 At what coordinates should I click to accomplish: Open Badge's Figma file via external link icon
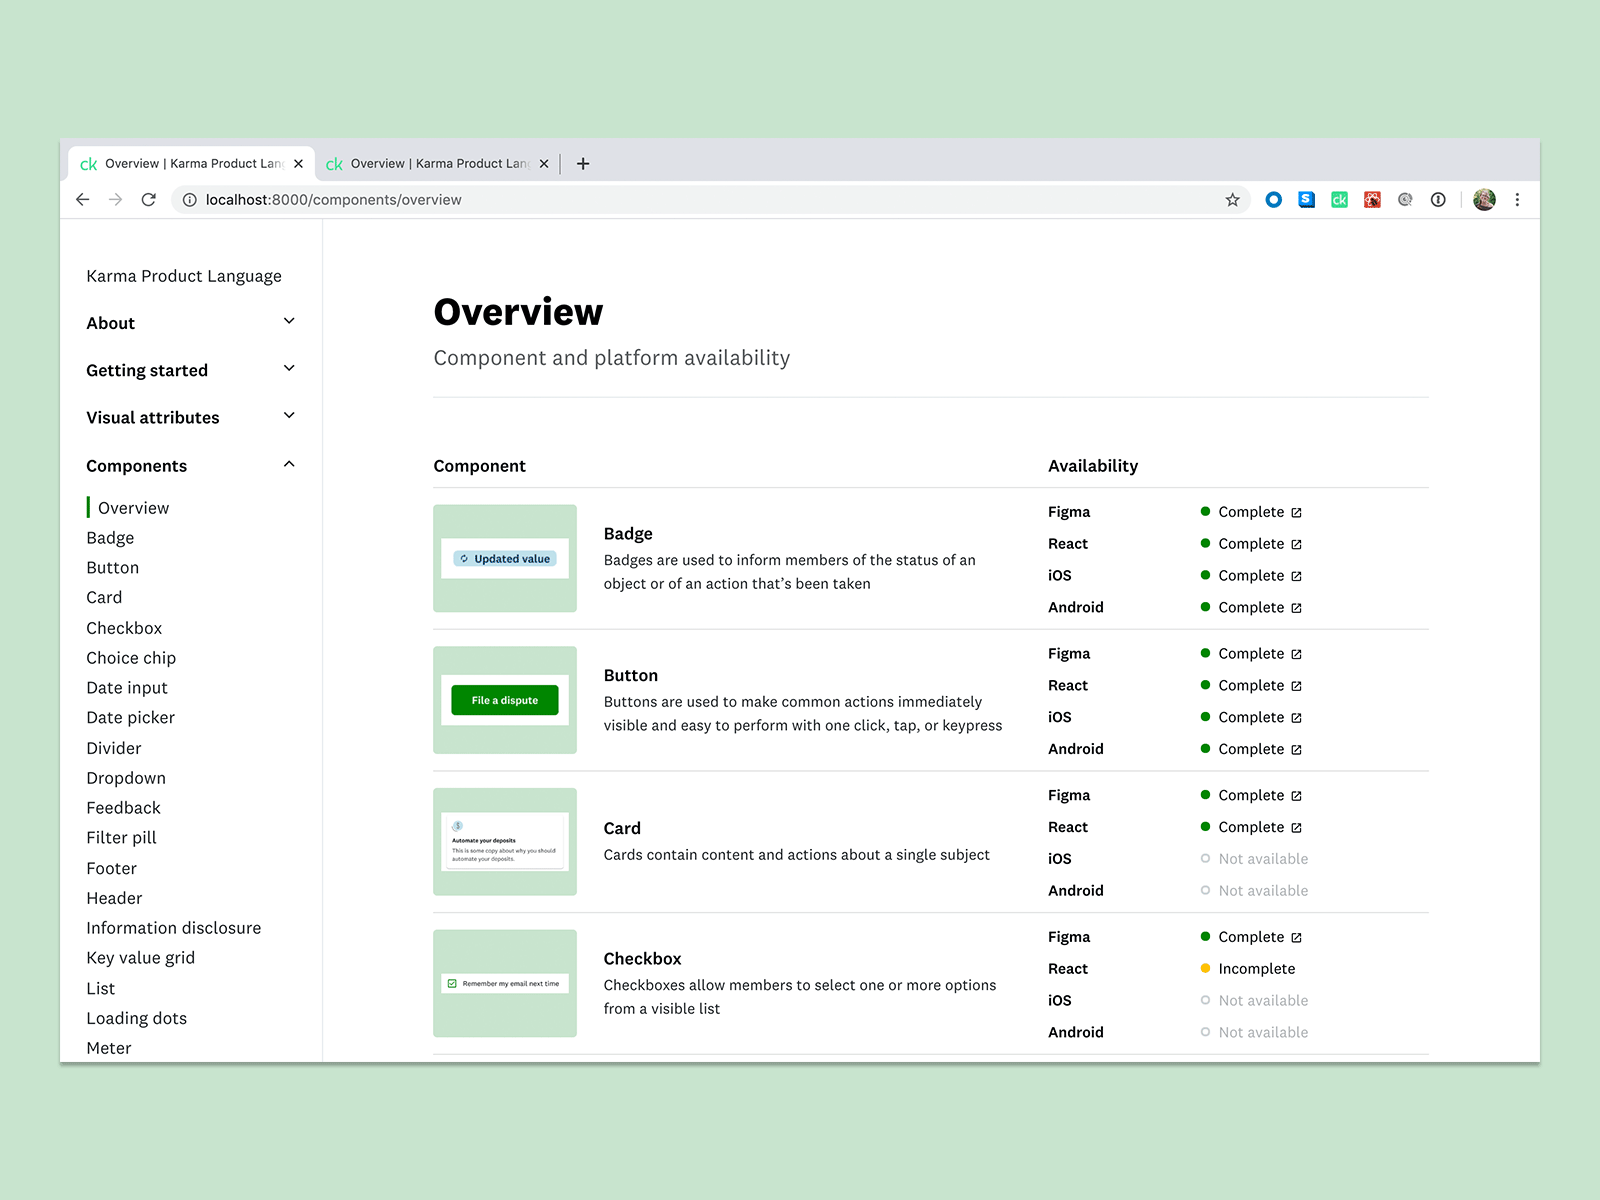click(x=1296, y=511)
